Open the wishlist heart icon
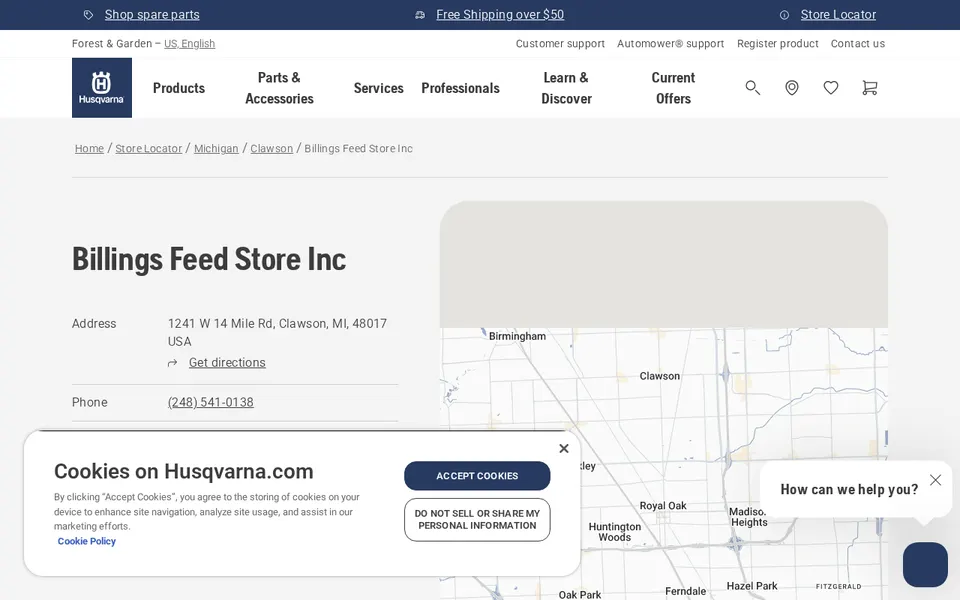 [x=831, y=88]
